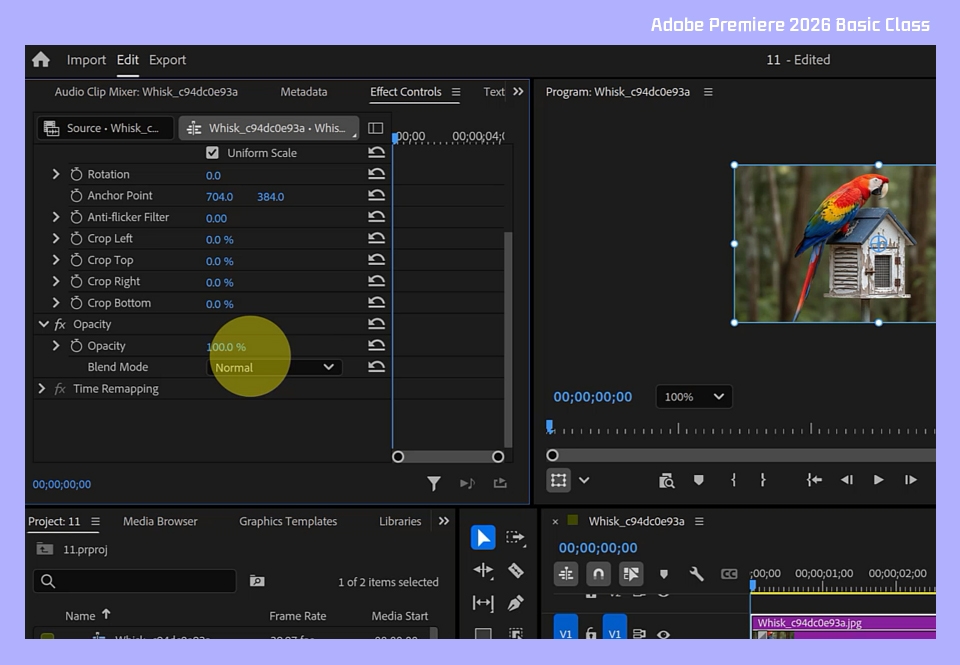The width and height of the screenshot is (960, 665).
Task: Toggle the Opacity keyframe stopwatch
Action: coord(76,346)
